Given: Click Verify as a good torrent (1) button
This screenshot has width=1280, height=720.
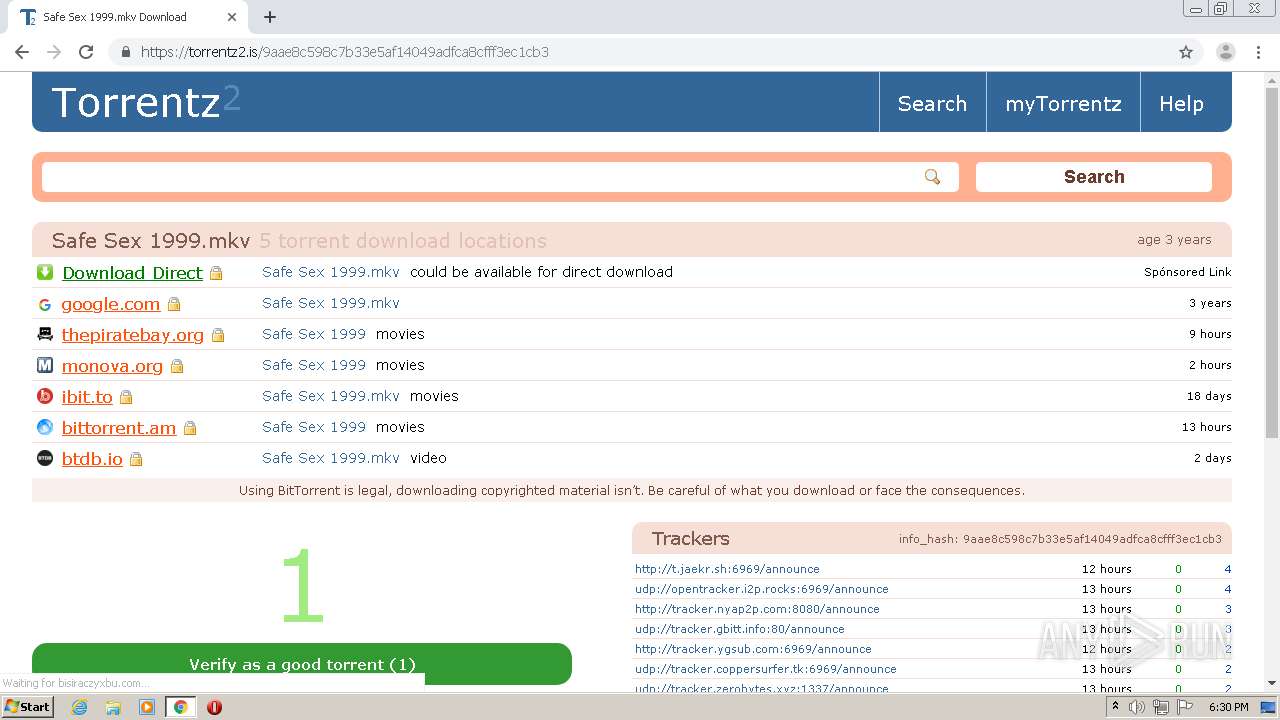Looking at the screenshot, I should (x=302, y=664).
